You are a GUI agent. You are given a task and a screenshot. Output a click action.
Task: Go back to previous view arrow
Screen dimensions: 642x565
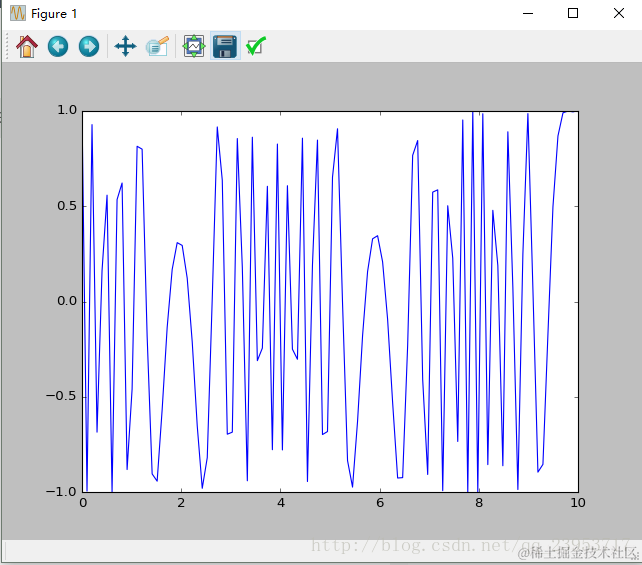[58, 46]
